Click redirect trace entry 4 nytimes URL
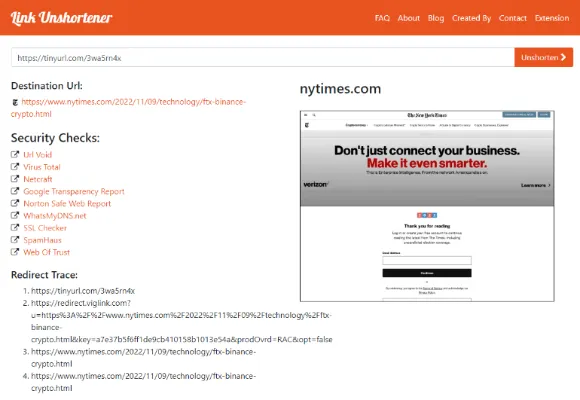 (x=144, y=382)
